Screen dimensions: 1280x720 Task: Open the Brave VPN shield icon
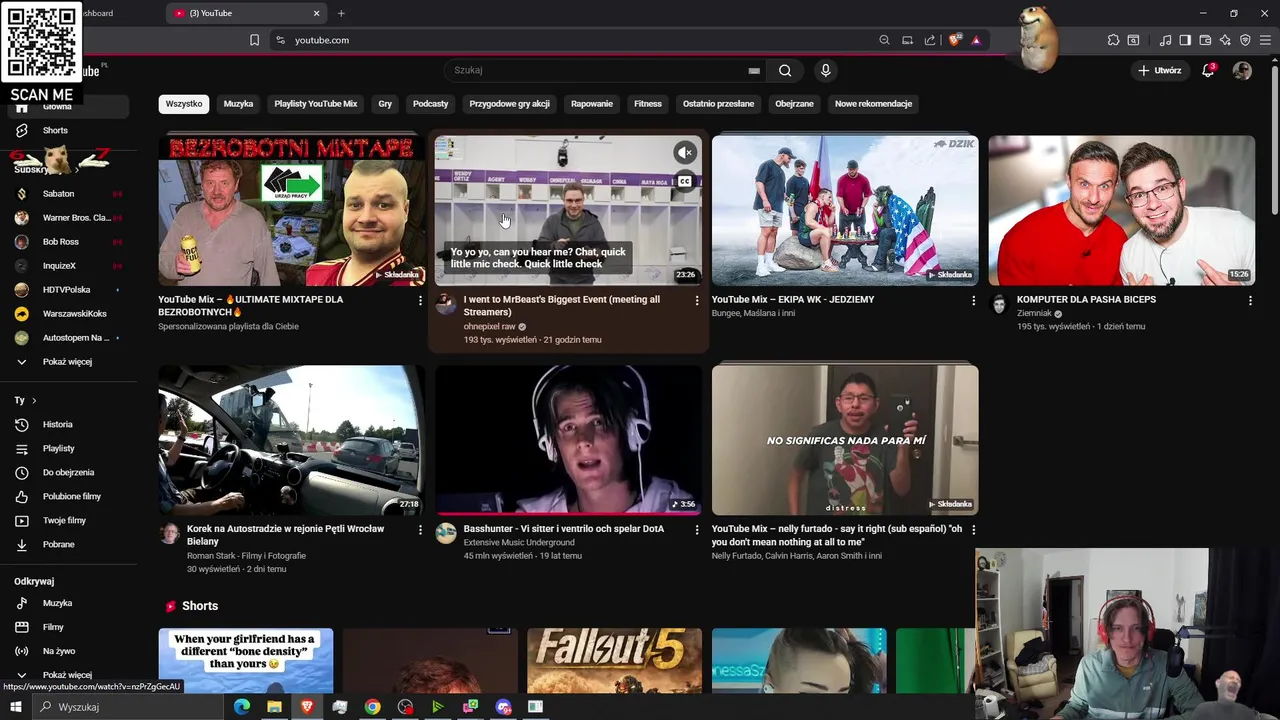click(1245, 40)
